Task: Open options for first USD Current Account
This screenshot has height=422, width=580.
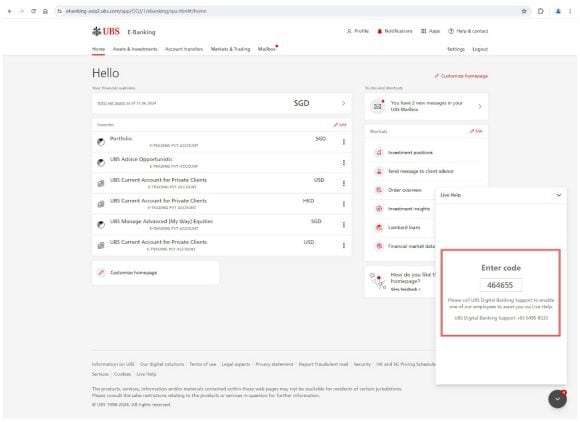Action: click(x=344, y=183)
